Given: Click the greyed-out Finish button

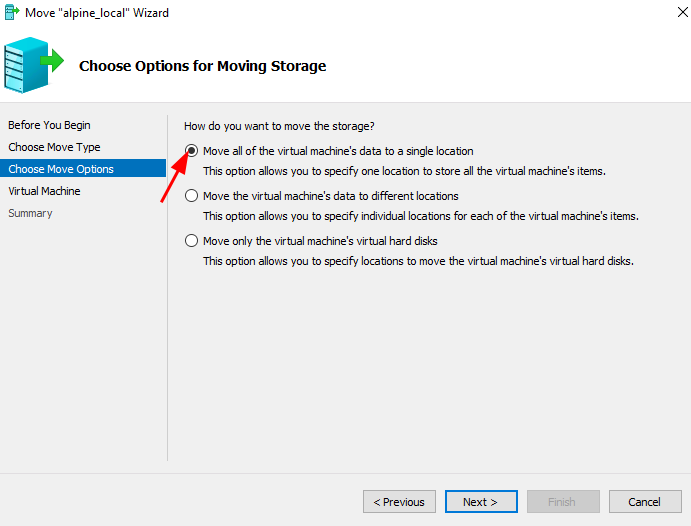Looking at the screenshot, I should coord(563,502).
